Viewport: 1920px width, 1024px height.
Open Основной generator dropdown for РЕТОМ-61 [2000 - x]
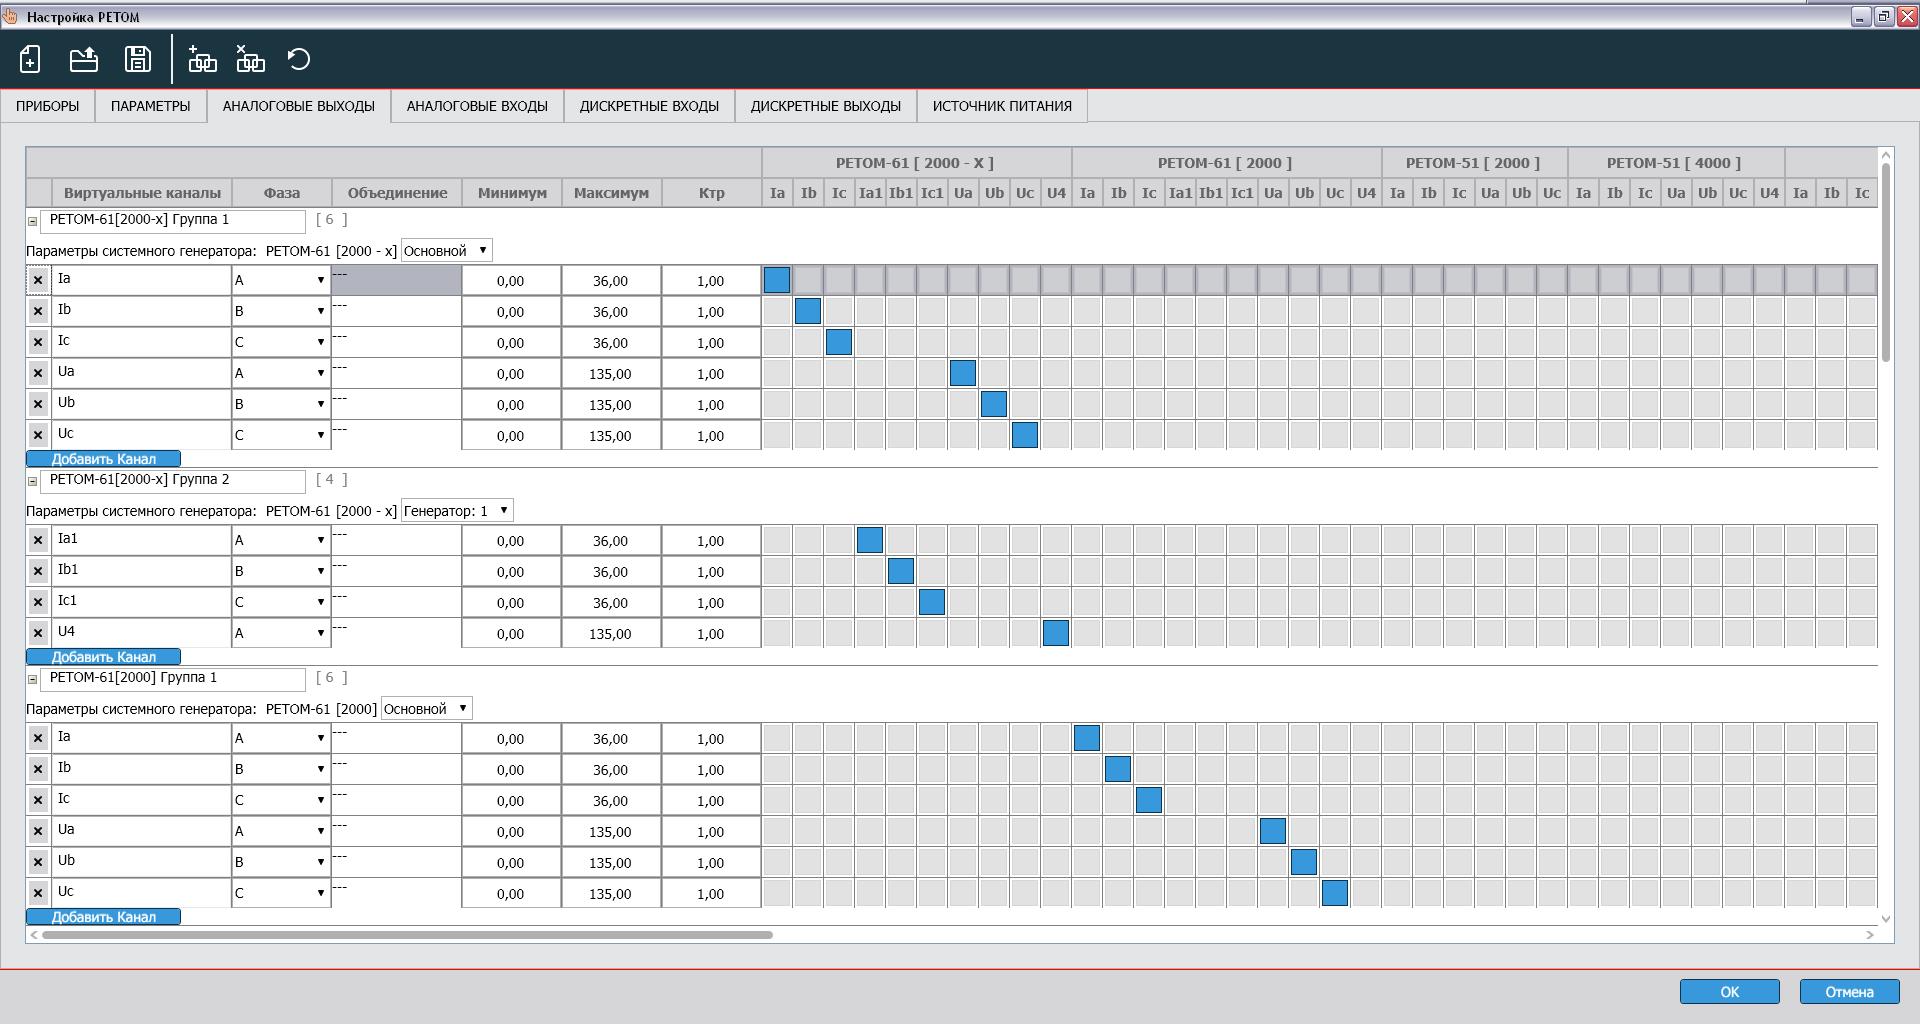(x=446, y=251)
